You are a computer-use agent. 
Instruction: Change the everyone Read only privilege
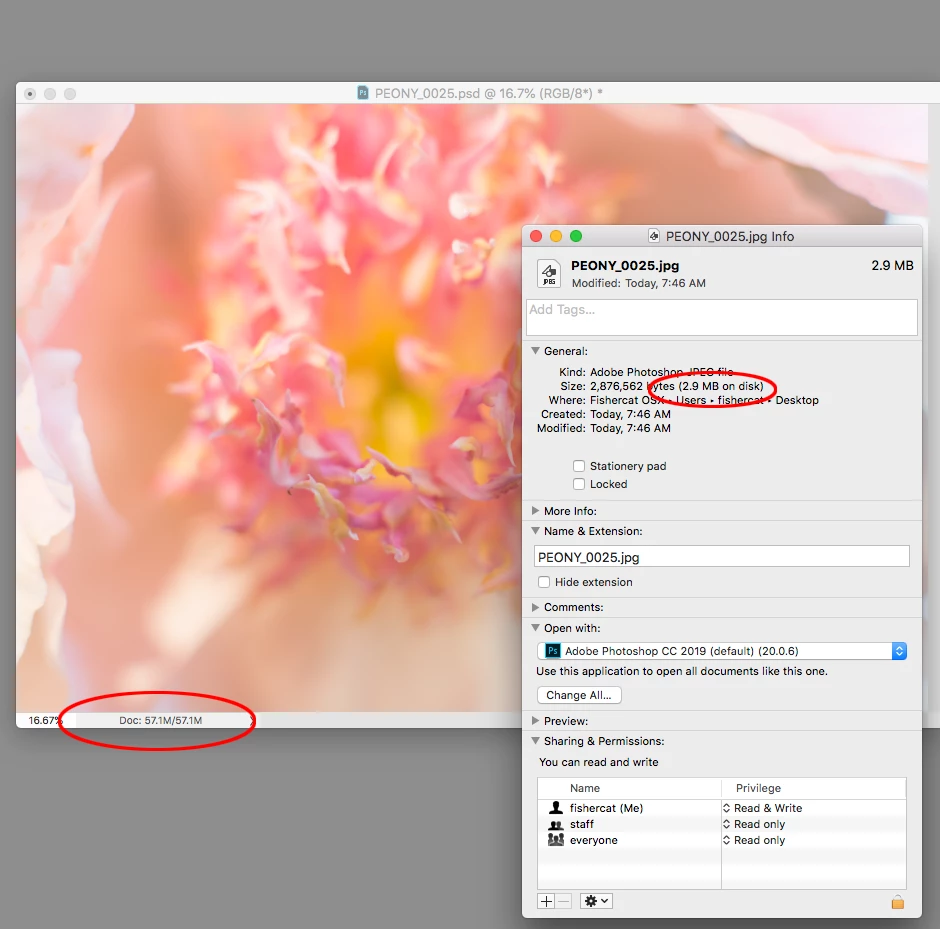coord(754,840)
